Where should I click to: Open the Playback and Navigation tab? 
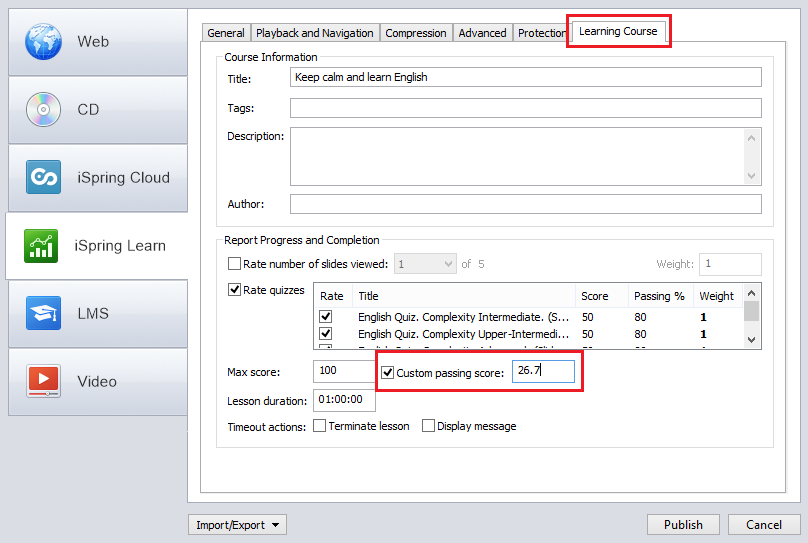[x=315, y=33]
